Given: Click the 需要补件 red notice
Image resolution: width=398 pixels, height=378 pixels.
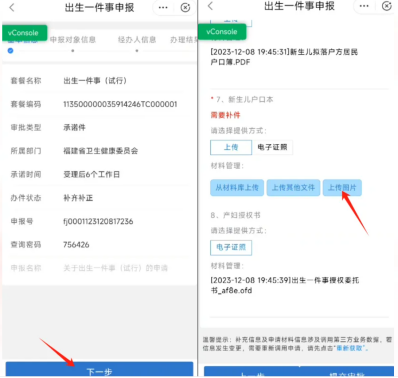Looking at the screenshot, I should [225, 115].
